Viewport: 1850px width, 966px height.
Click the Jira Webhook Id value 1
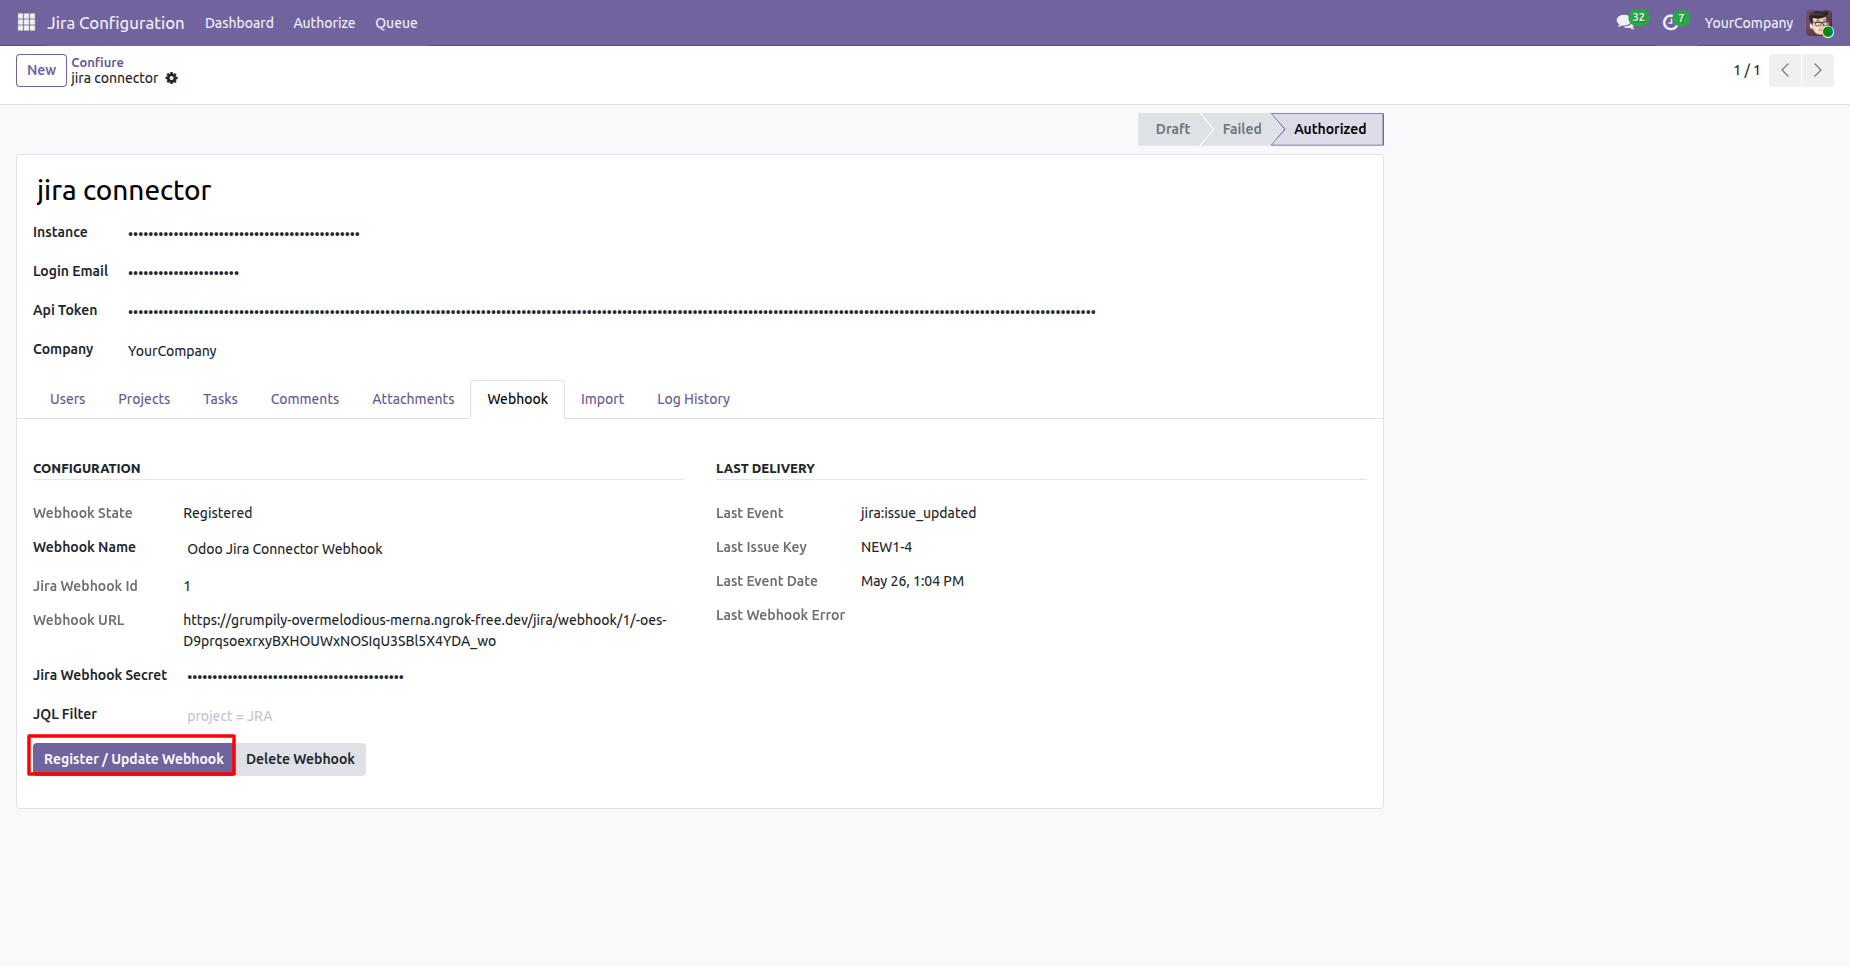point(187,586)
